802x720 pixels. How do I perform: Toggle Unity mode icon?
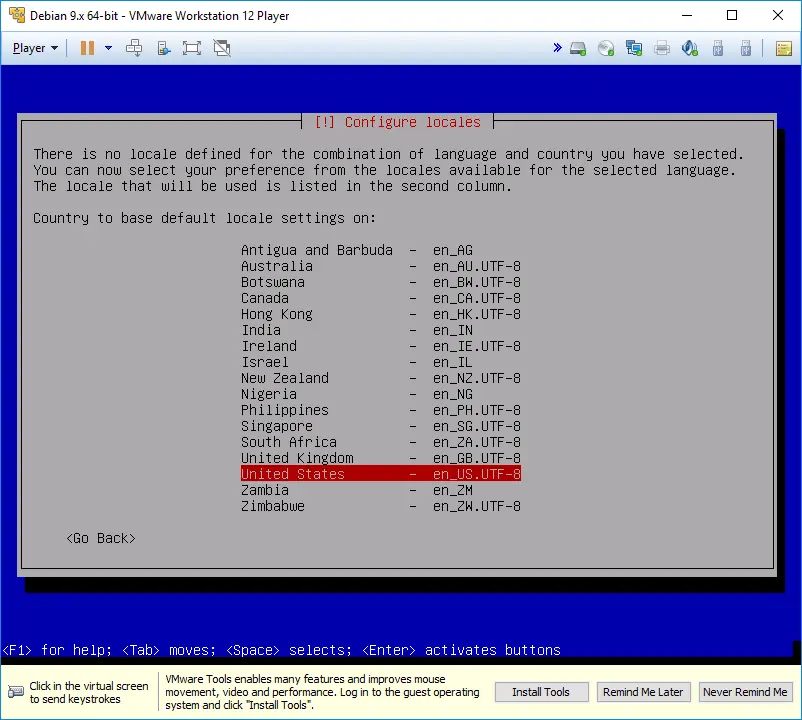pyautogui.click(x=222, y=48)
